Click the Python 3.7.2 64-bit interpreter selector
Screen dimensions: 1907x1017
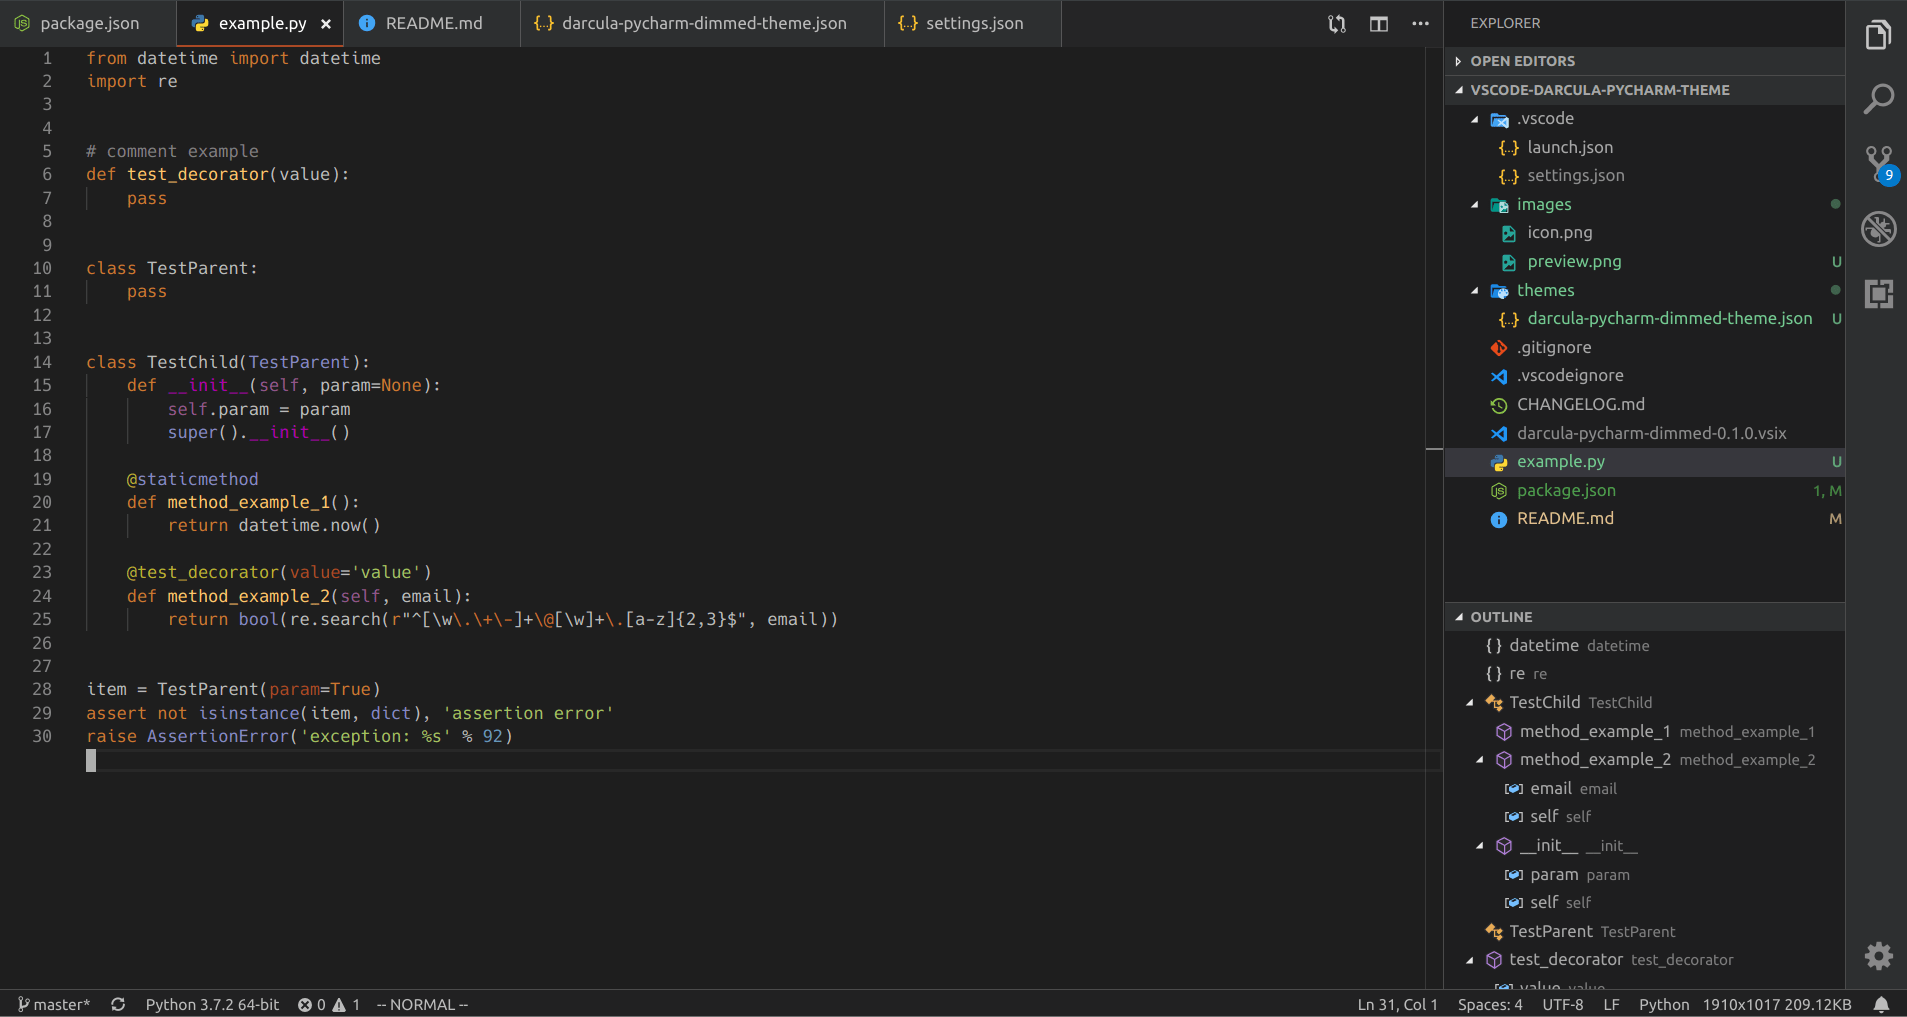(x=212, y=1004)
